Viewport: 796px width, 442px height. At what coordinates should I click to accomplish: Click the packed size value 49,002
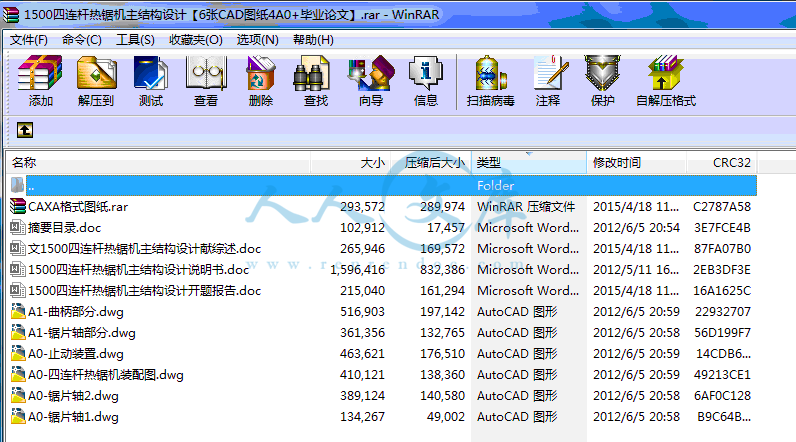point(446,417)
